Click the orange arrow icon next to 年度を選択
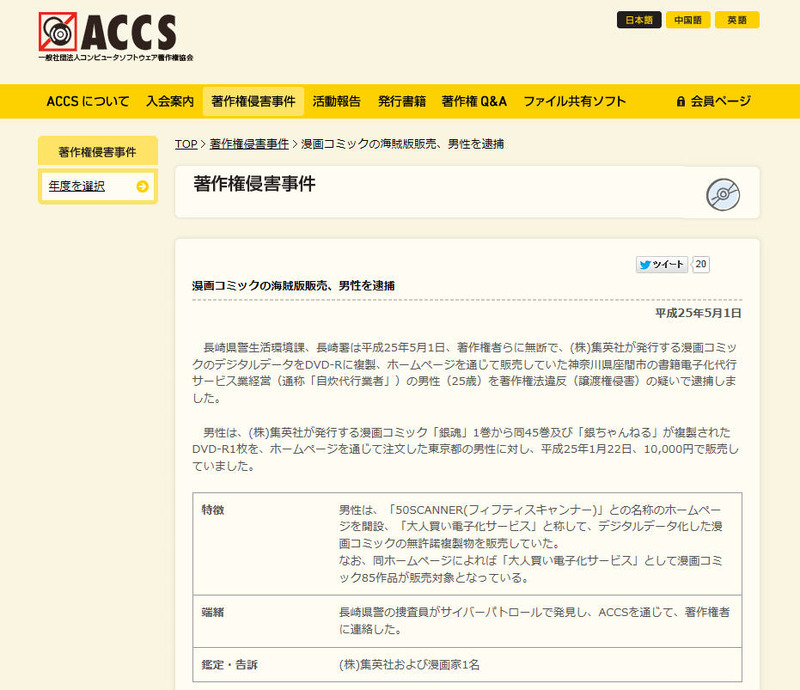 (x=142, y=186)
